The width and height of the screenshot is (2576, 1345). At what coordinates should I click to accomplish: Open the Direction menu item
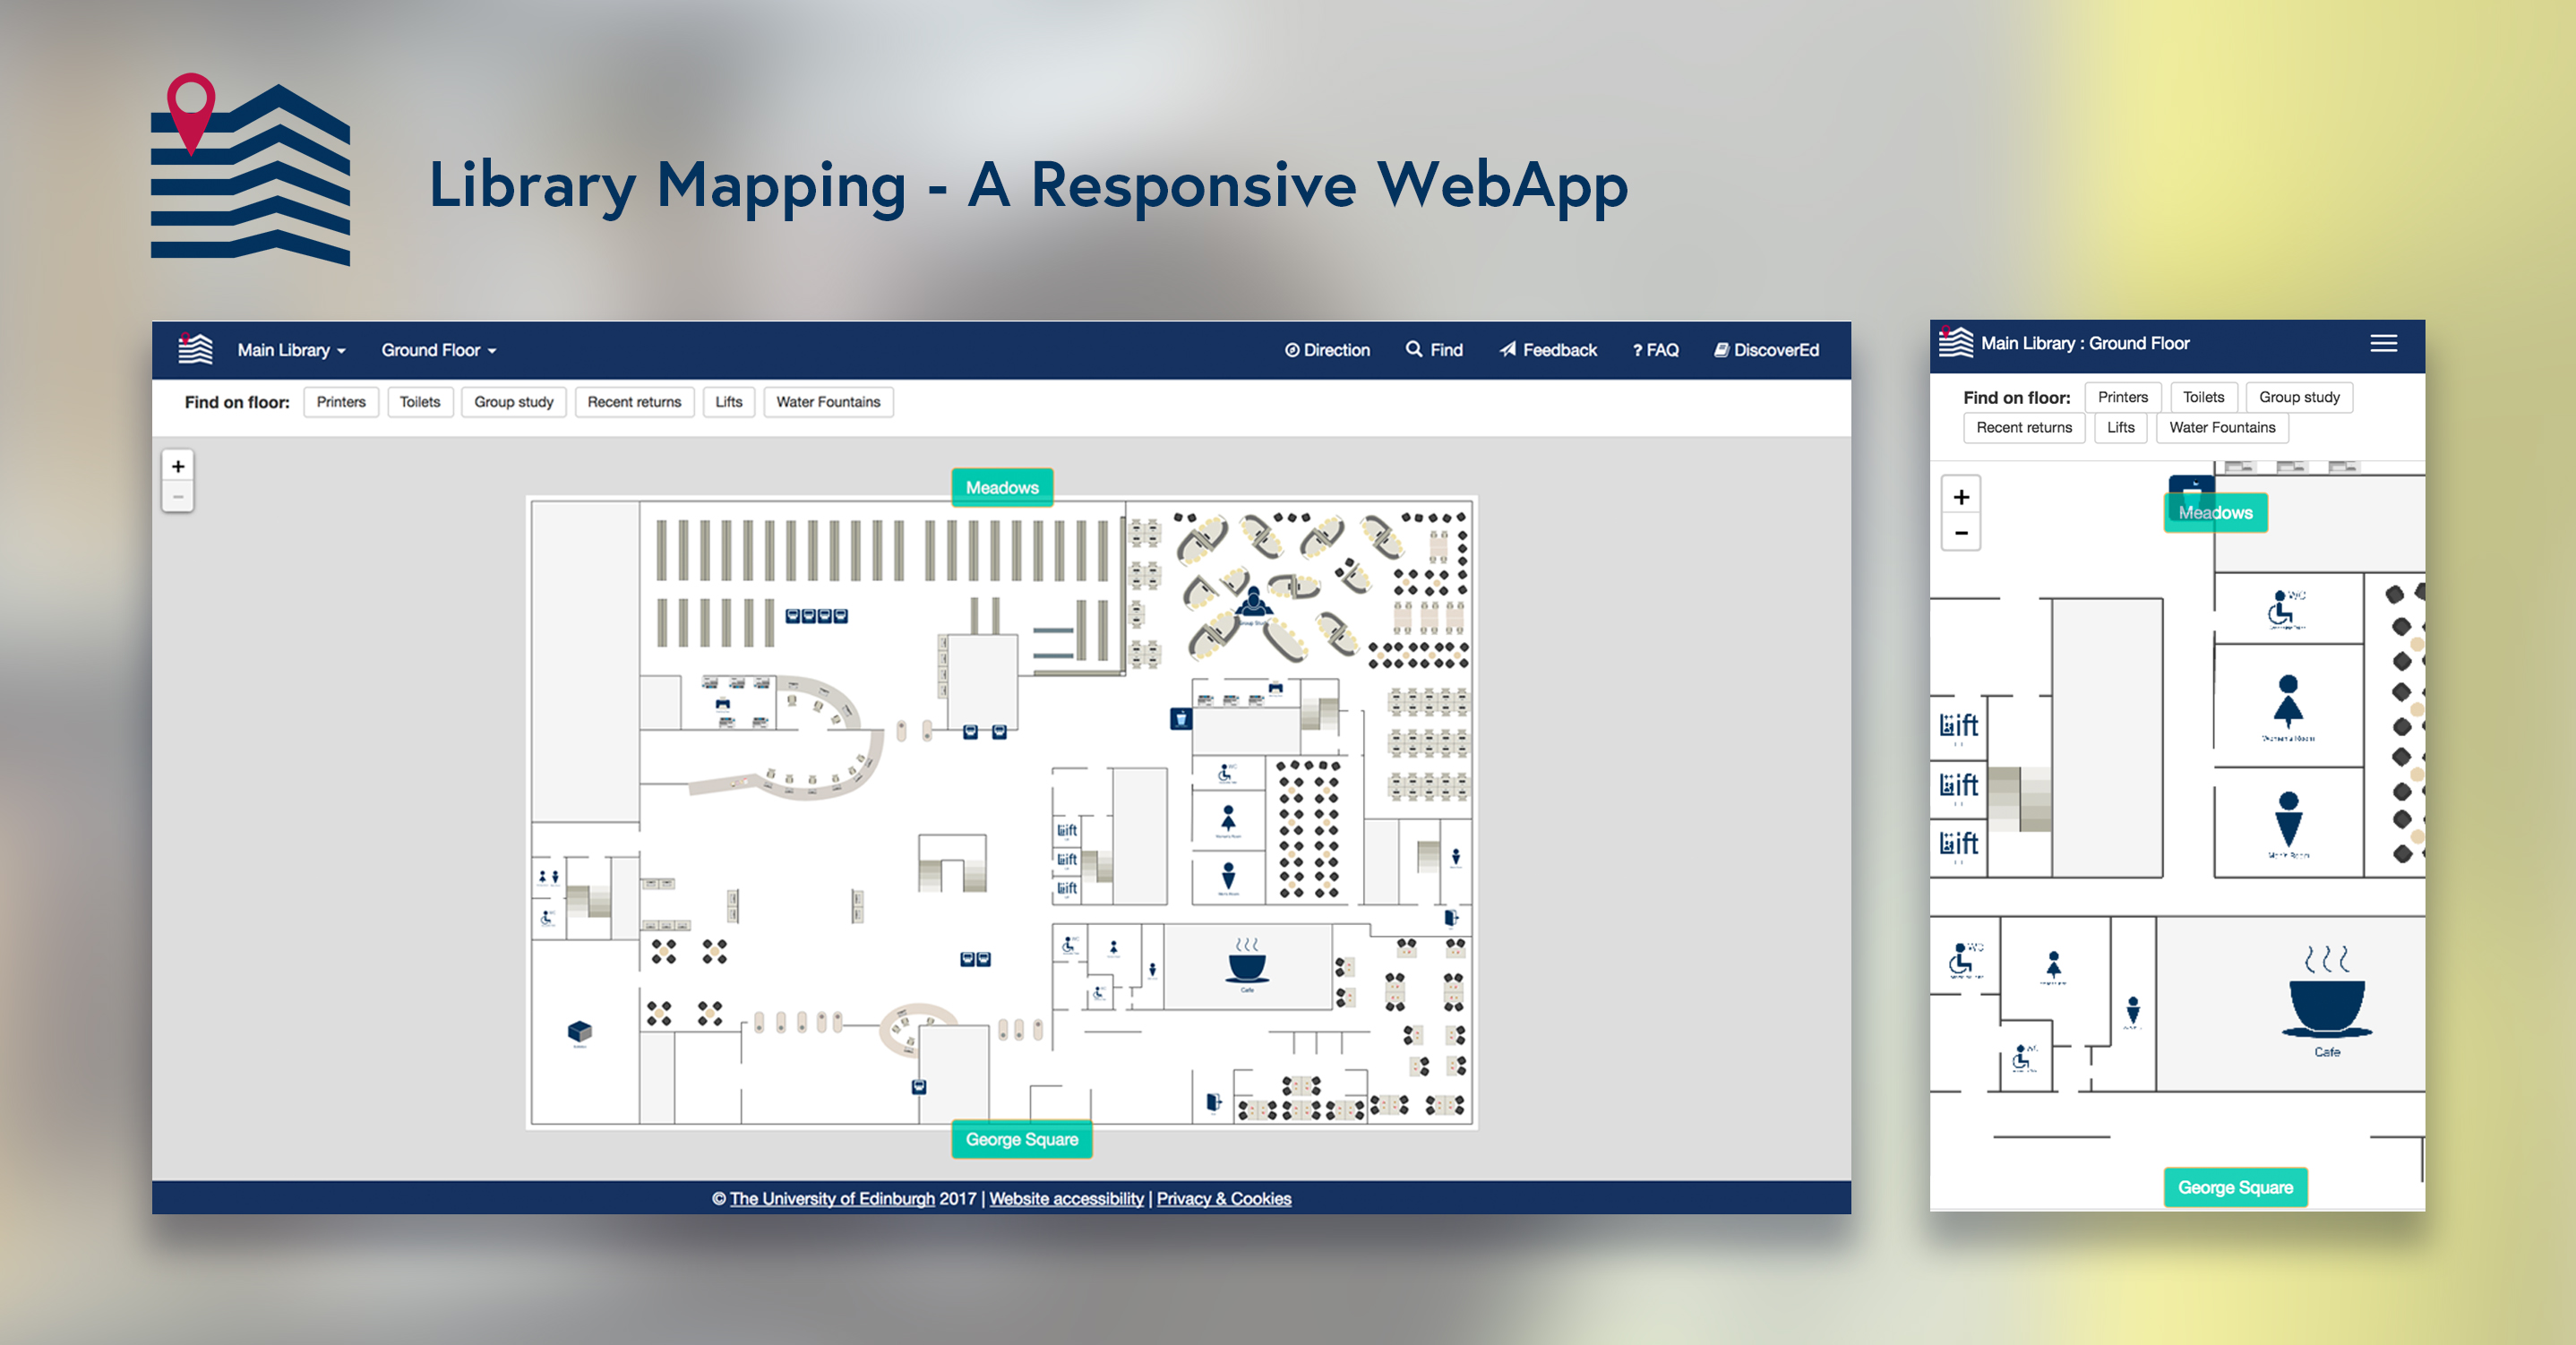1327,350
